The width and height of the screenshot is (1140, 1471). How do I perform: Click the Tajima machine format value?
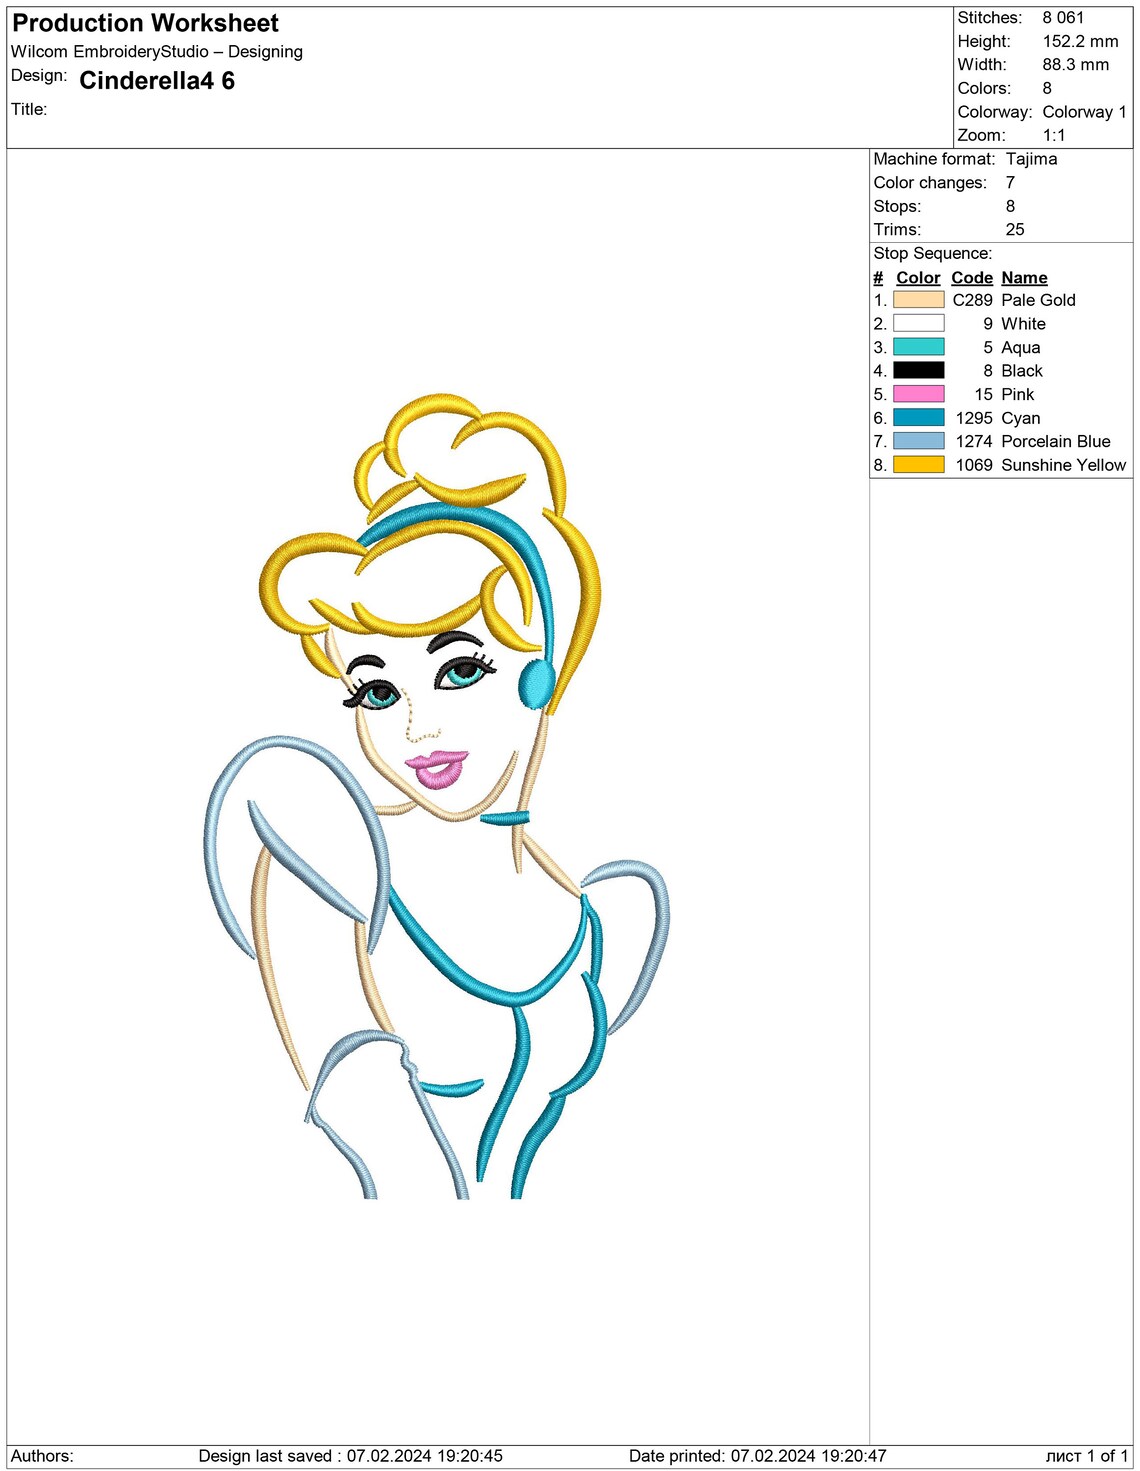(1030, 158)
